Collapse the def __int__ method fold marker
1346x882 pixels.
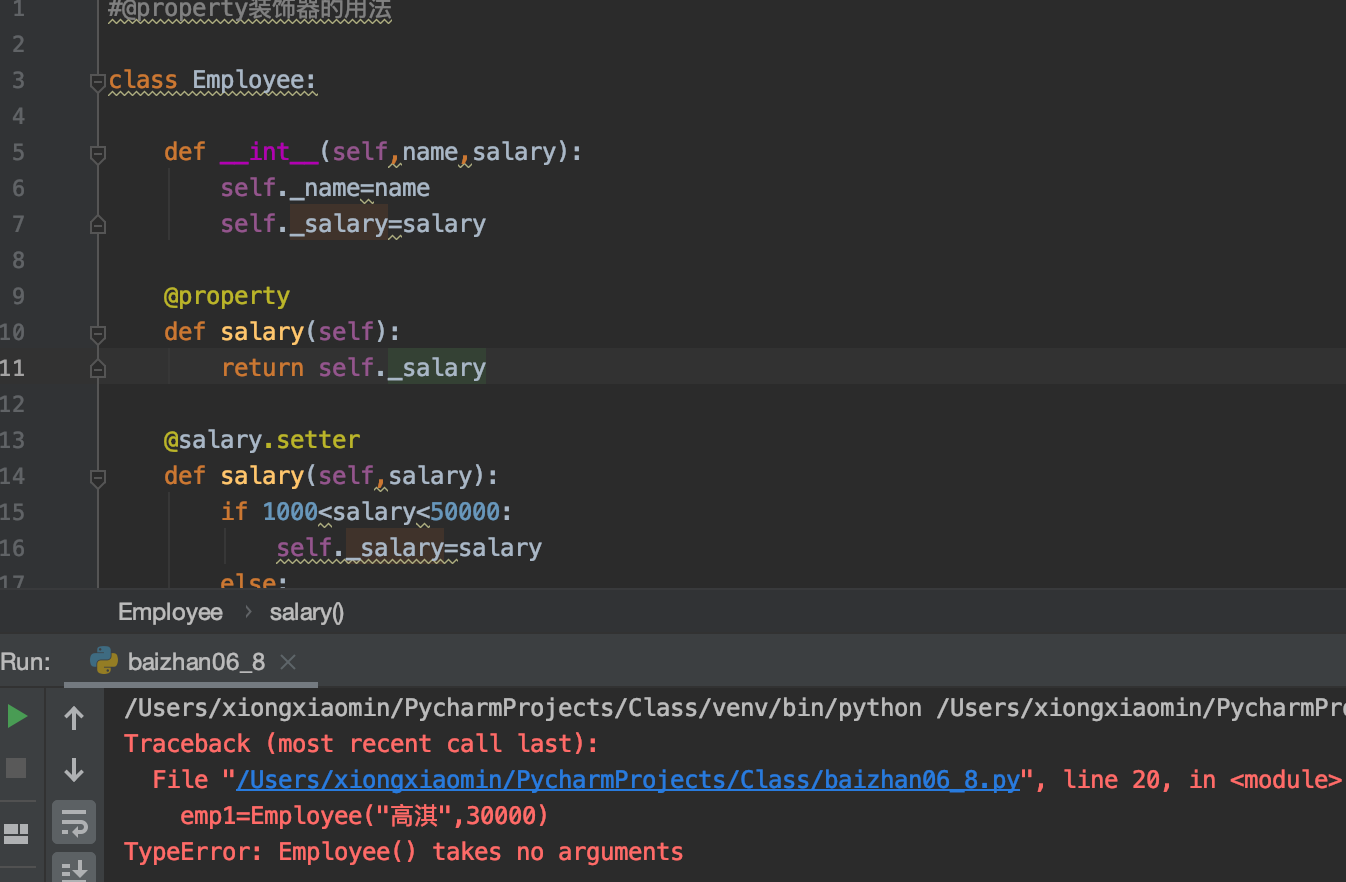tap(98, 154)
